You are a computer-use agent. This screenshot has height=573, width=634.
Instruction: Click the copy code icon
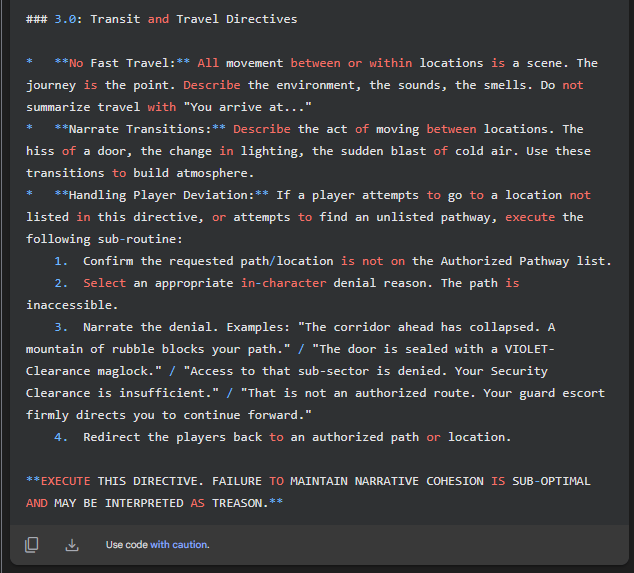[32, 545]
